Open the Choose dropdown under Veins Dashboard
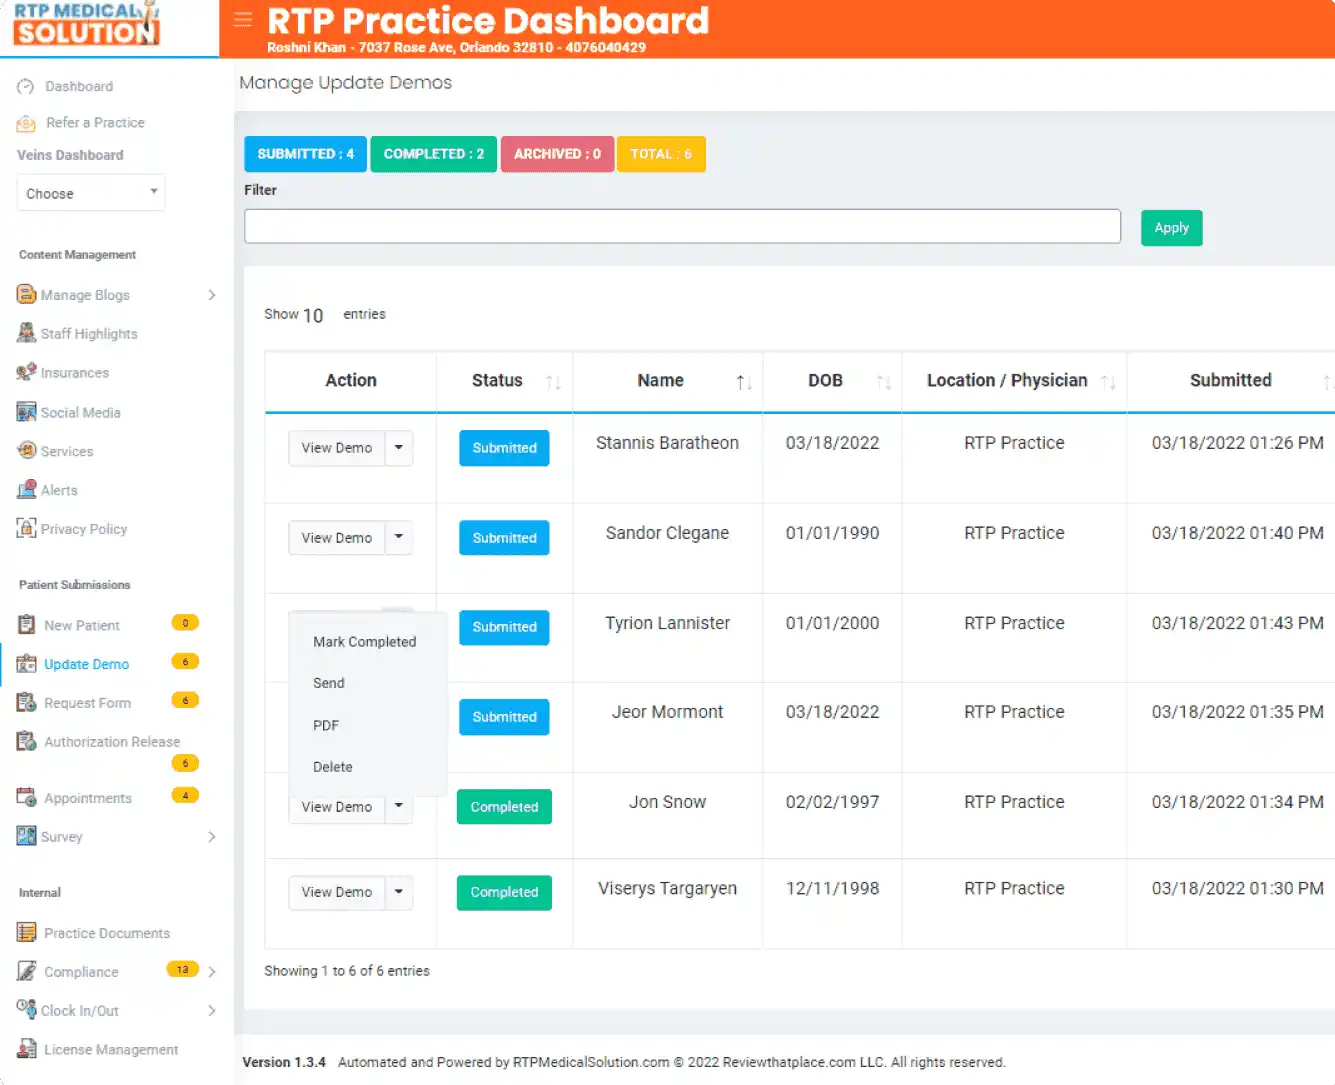 [90, 193]
